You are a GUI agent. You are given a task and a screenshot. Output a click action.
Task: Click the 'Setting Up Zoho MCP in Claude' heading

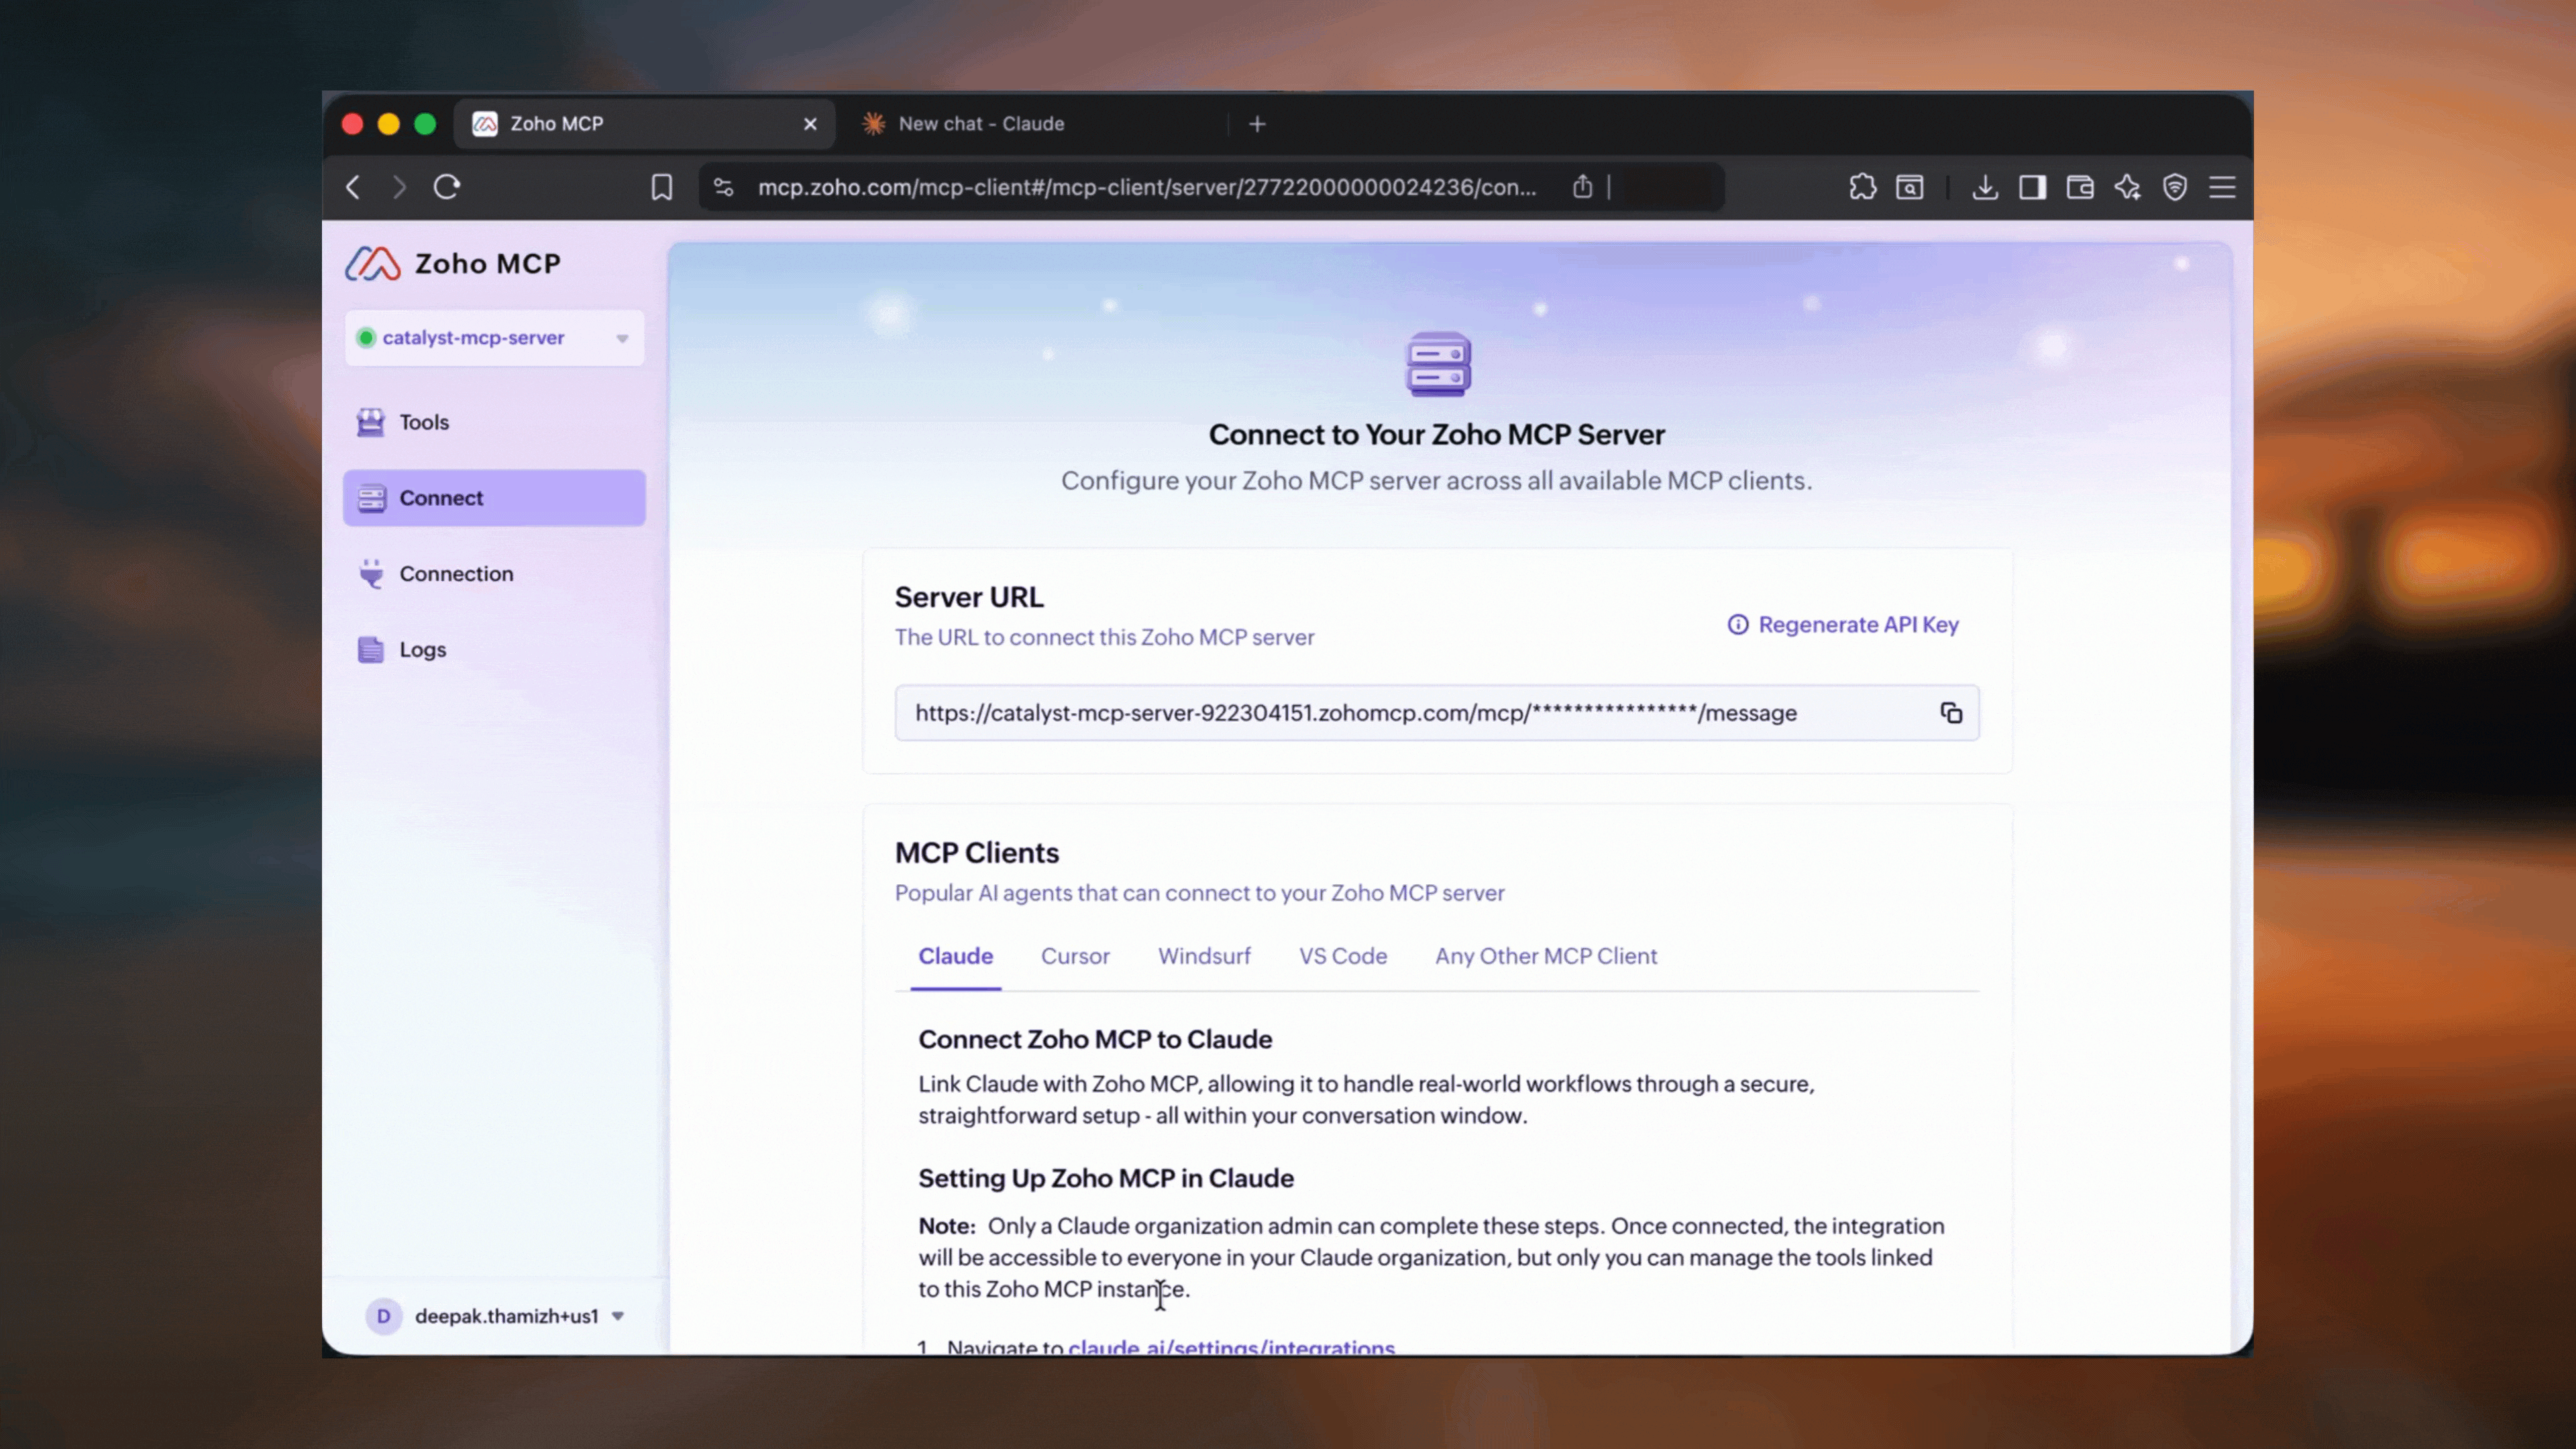1106,1178
